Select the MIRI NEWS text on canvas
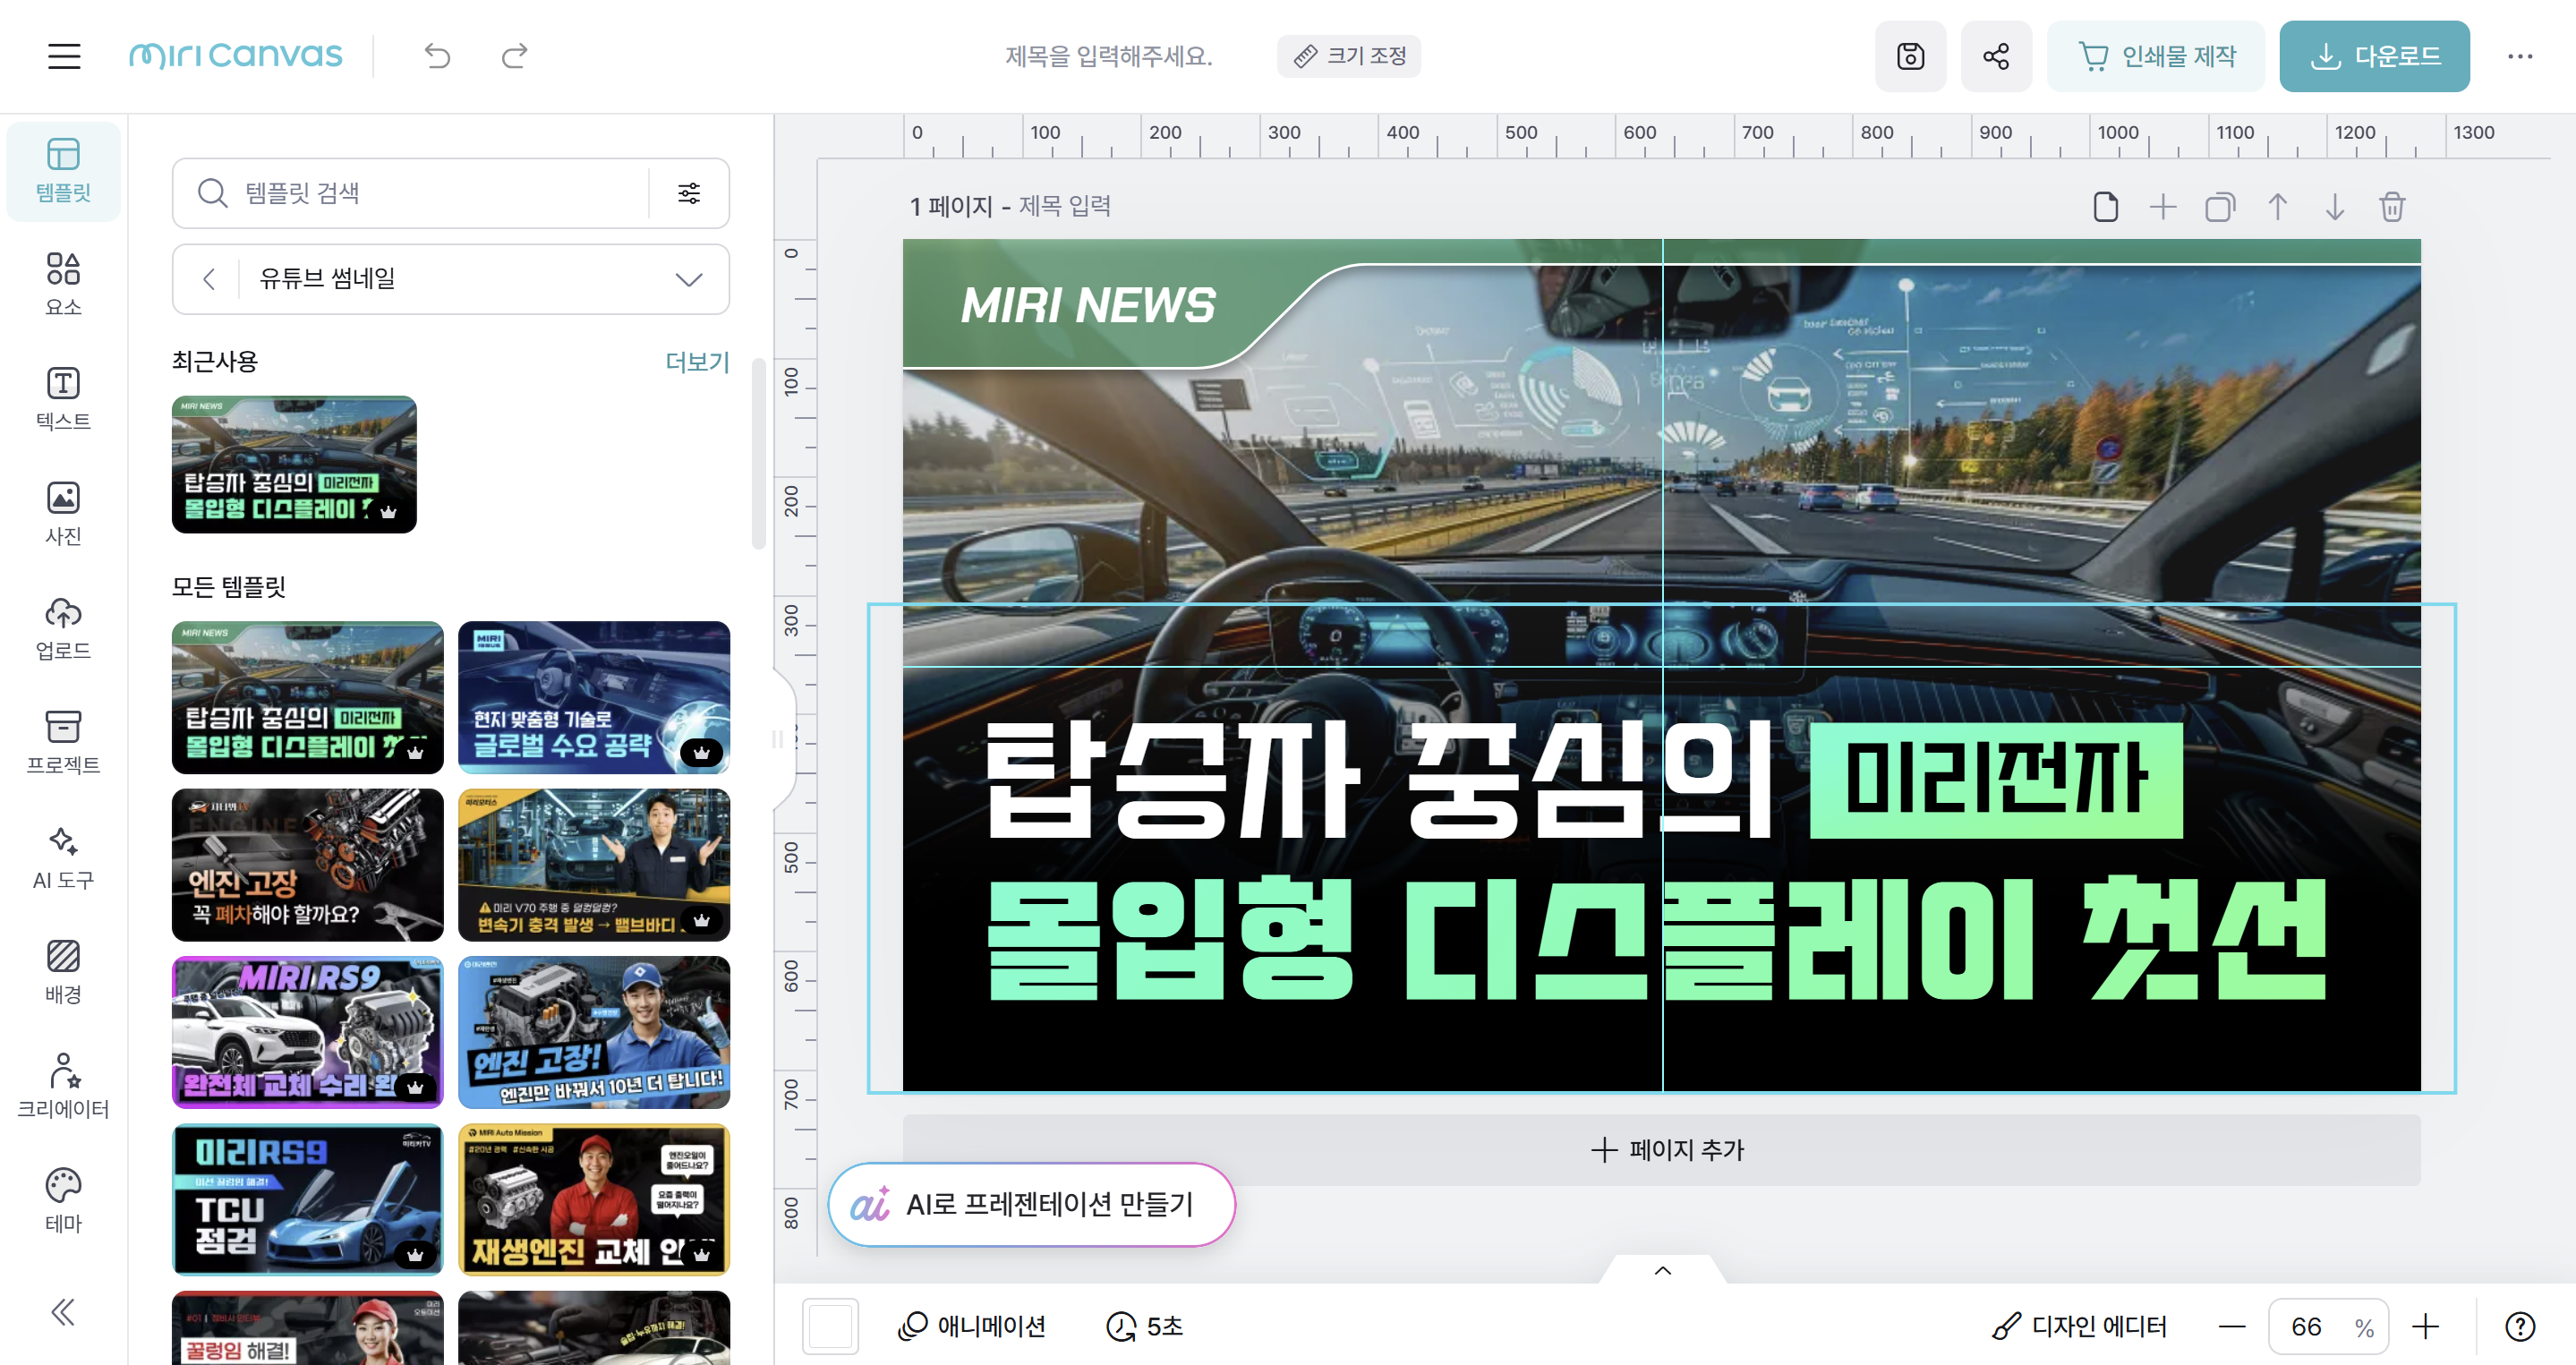 tap(1088, 305)
